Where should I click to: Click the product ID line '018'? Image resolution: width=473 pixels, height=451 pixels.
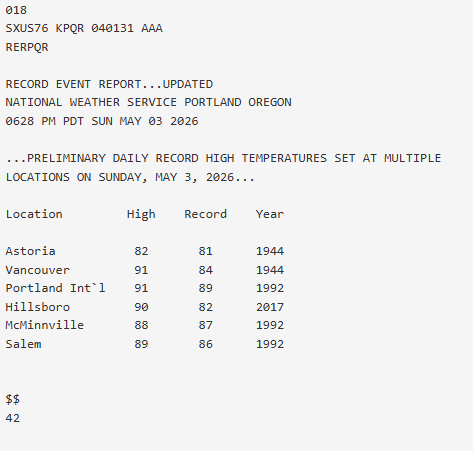(16, 10)
